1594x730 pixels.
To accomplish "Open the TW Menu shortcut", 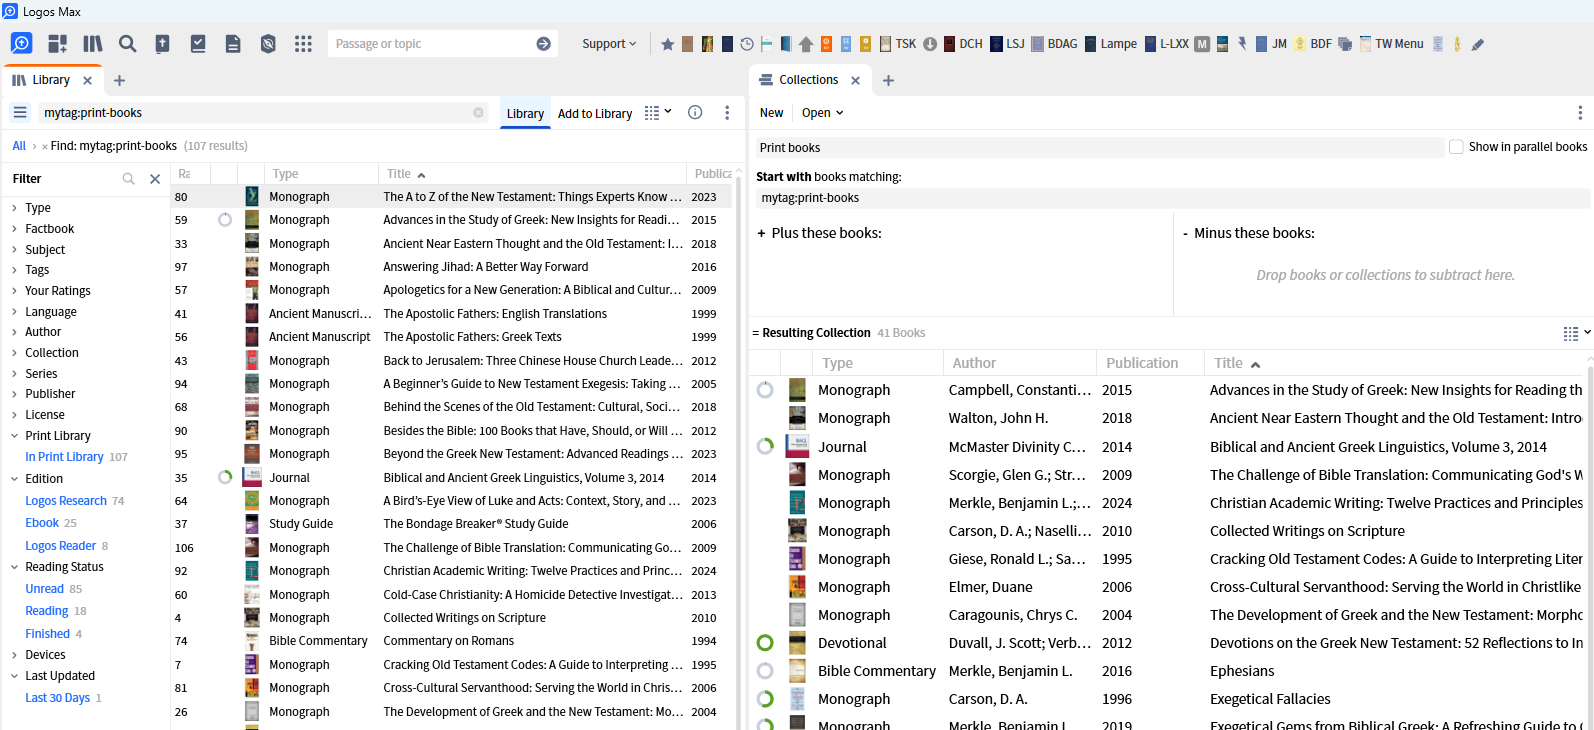I will (1391, 44).
